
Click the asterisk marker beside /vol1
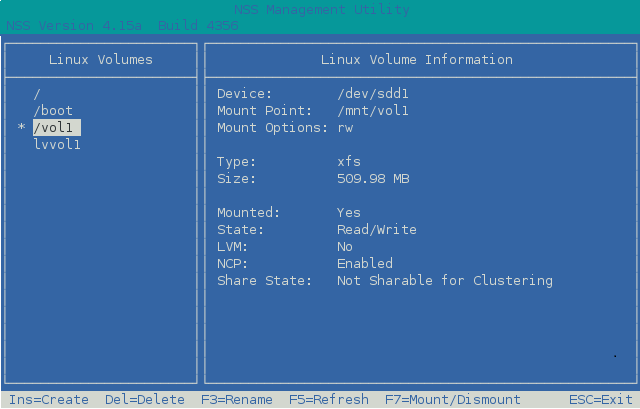[21, 128]
